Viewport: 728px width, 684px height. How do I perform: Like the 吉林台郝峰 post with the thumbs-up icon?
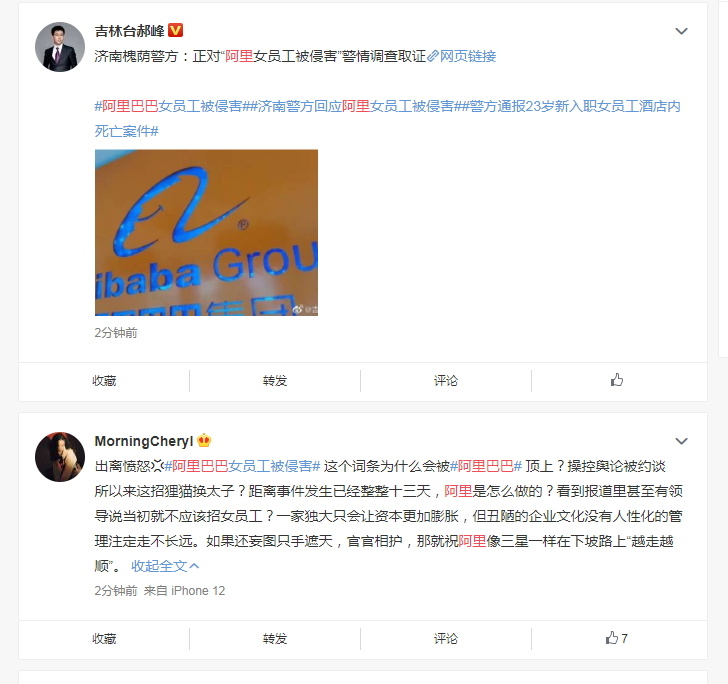(617, 380)
